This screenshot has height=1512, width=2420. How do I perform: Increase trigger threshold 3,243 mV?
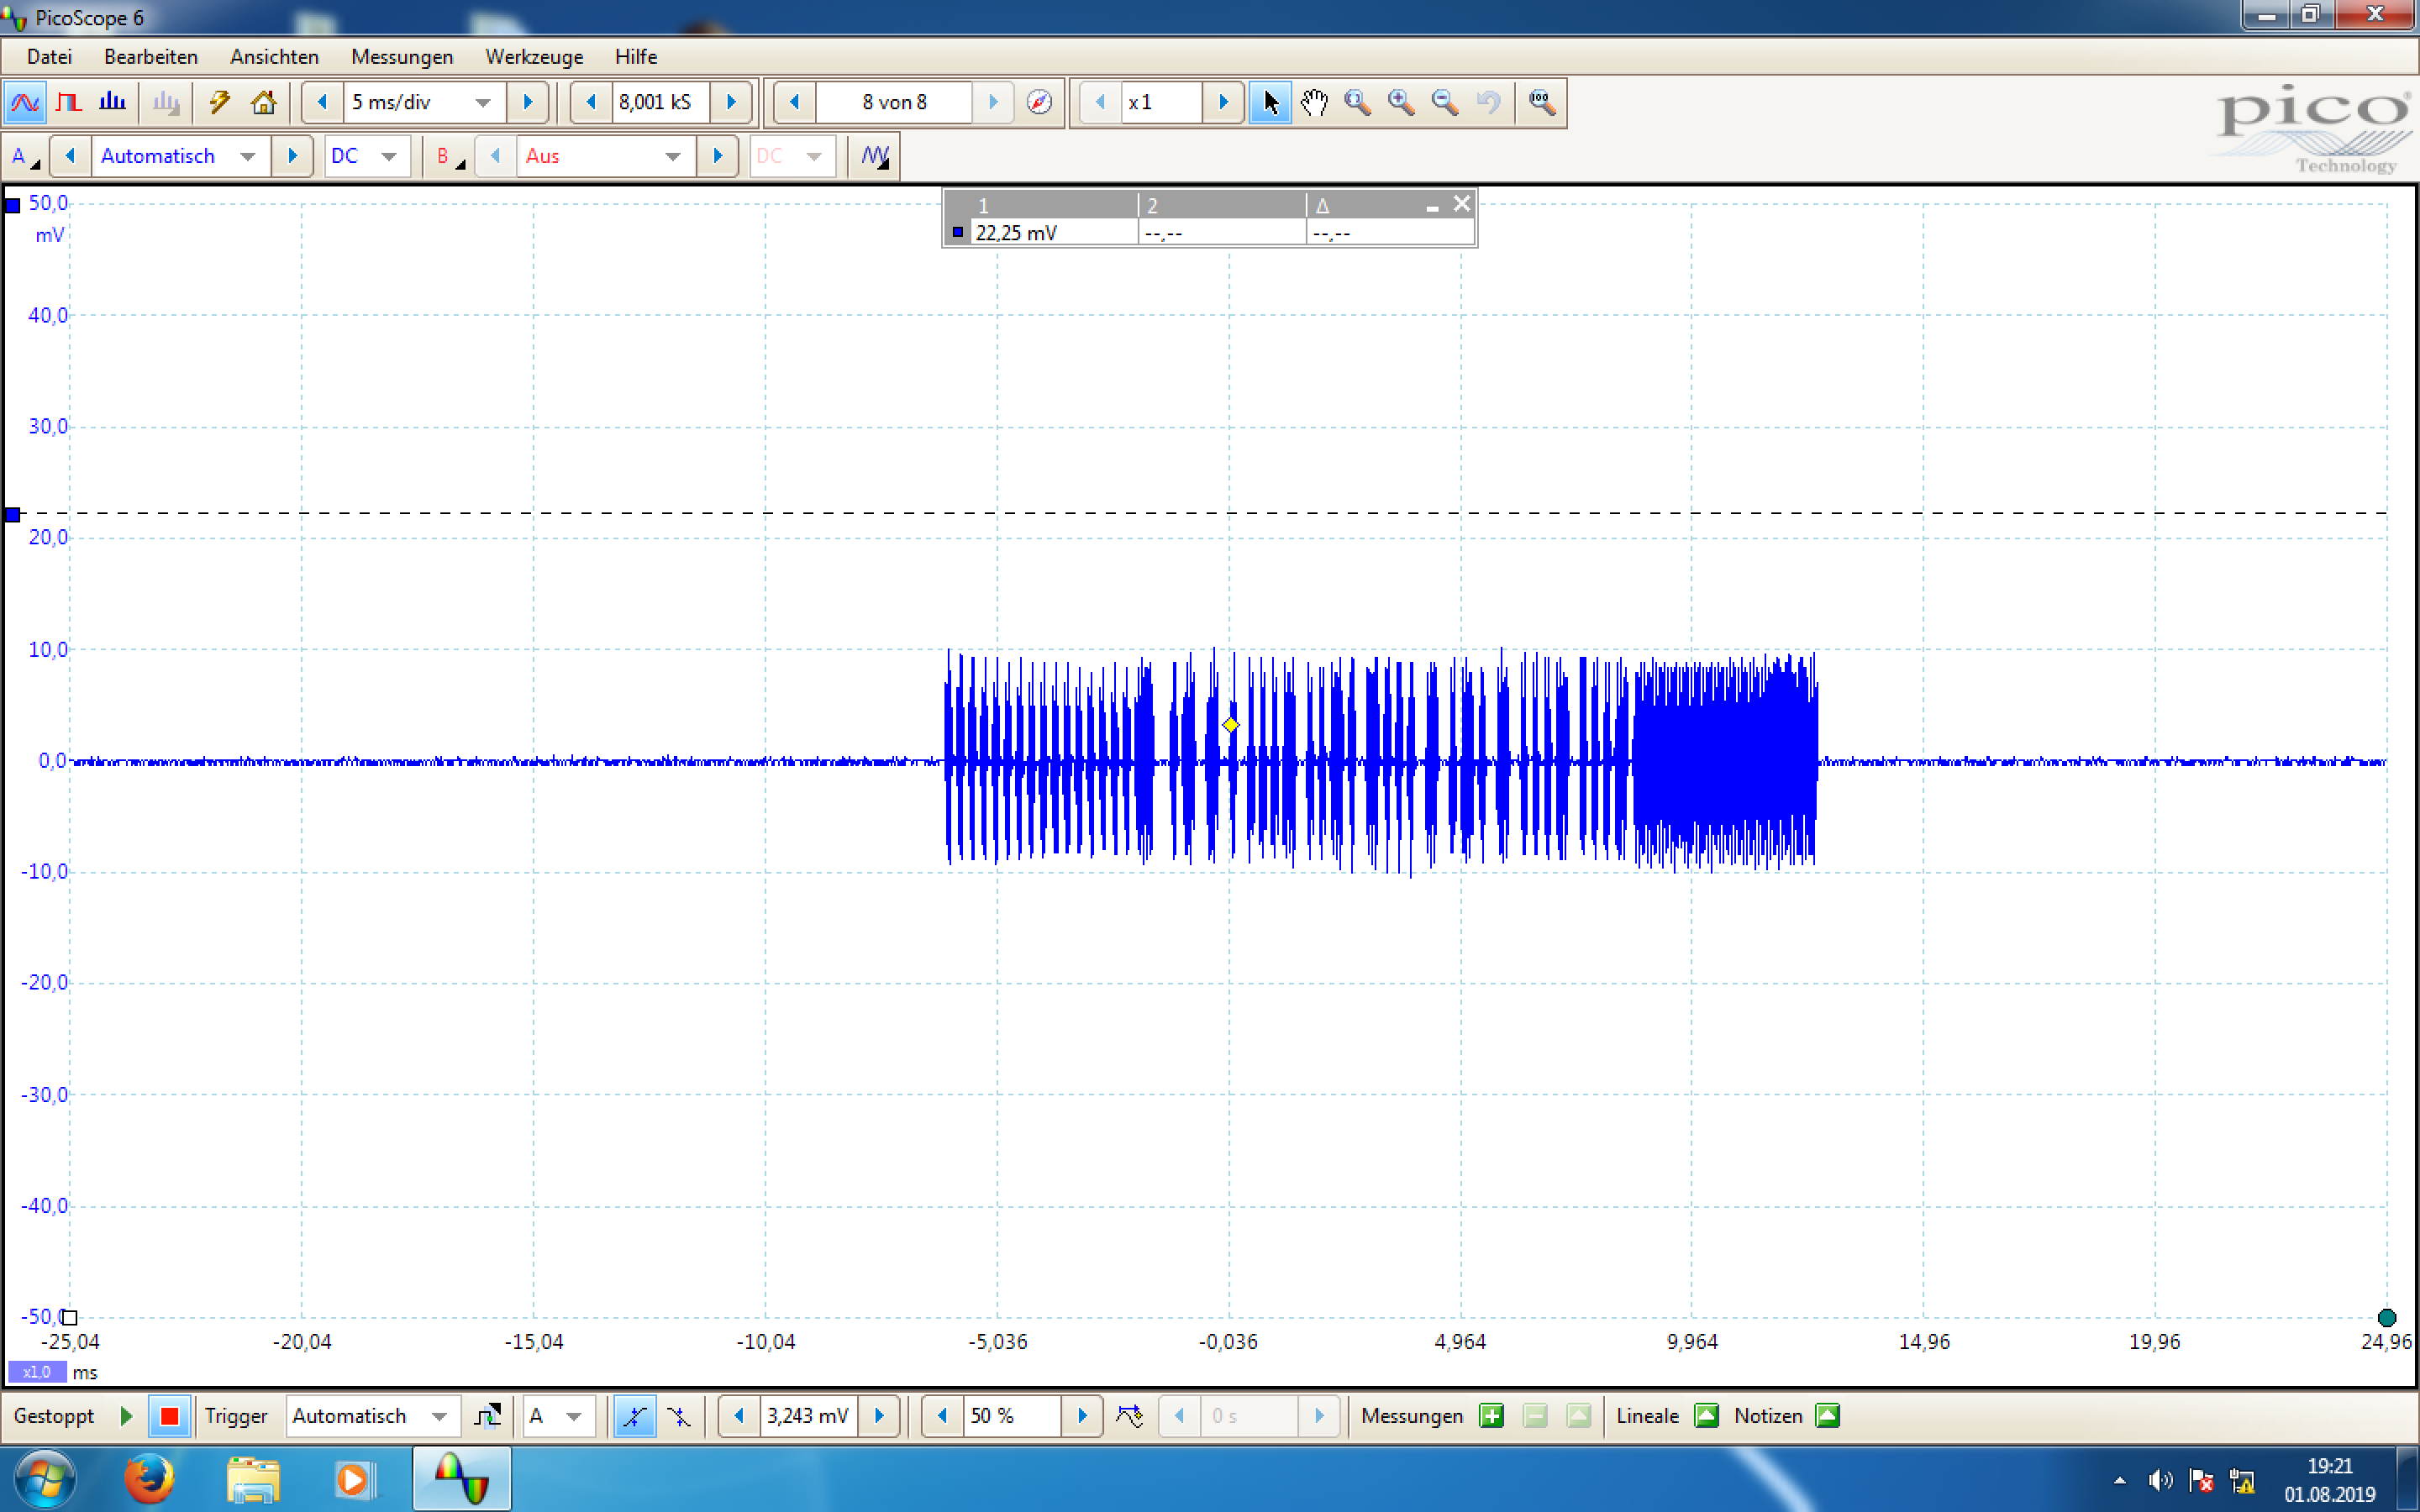click(x=879, y=1416)
